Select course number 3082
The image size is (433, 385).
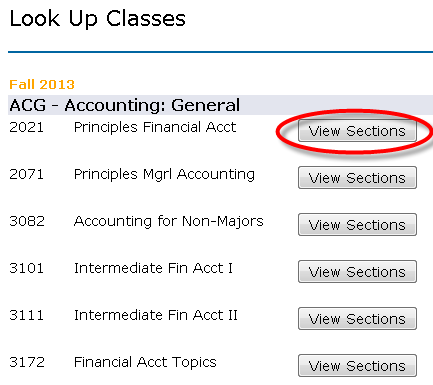tap(27, 221)
